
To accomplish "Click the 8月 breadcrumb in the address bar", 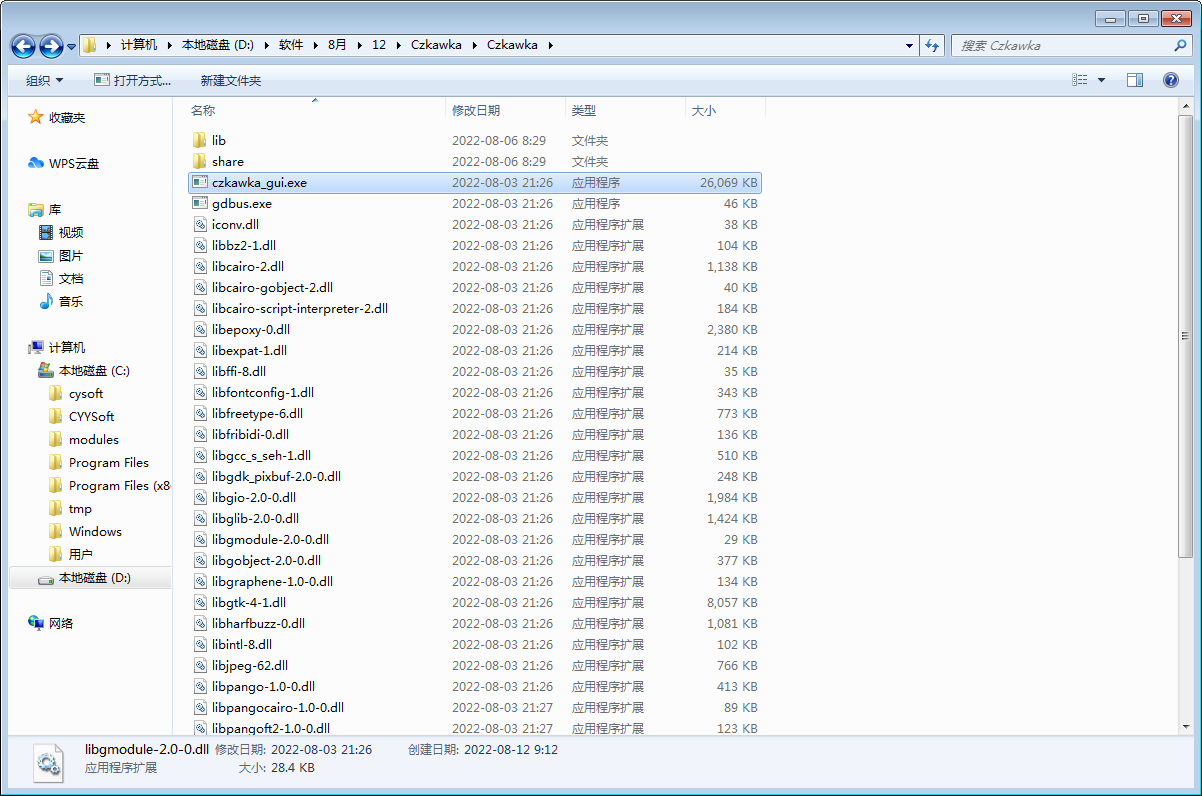I will (337, 45).
